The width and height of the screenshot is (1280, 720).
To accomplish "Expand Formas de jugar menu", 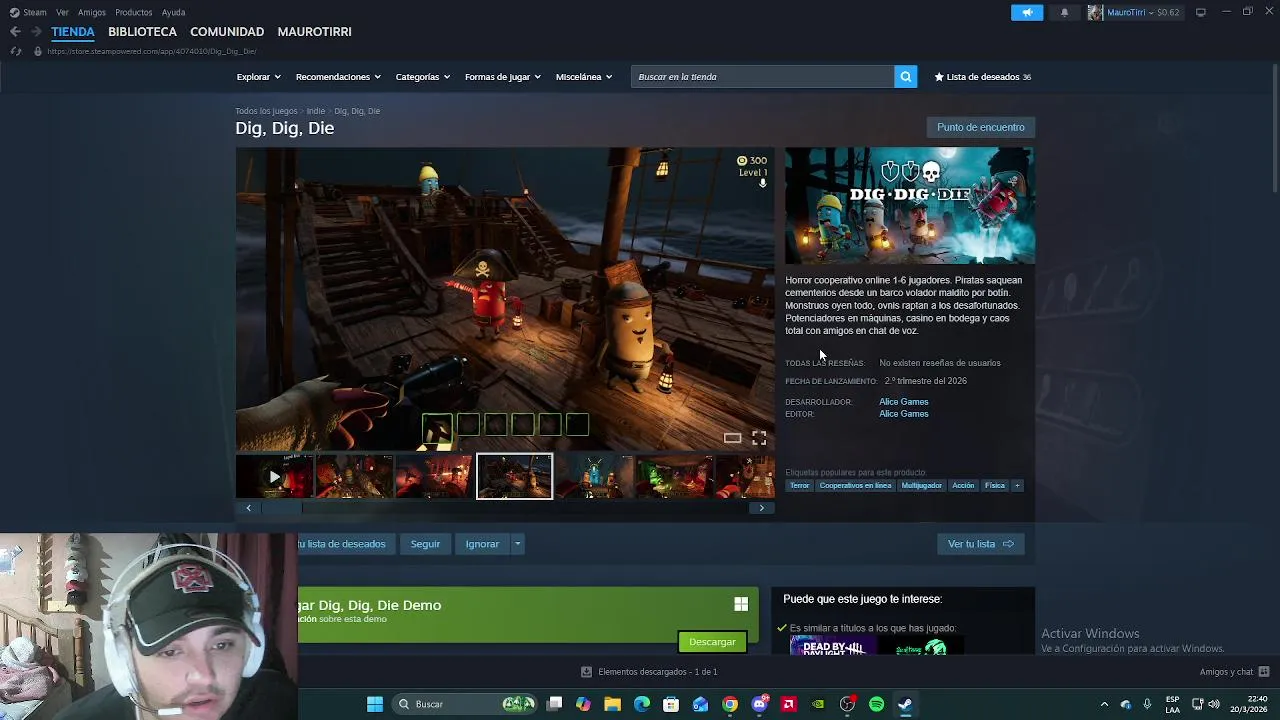I will point(502,77).
